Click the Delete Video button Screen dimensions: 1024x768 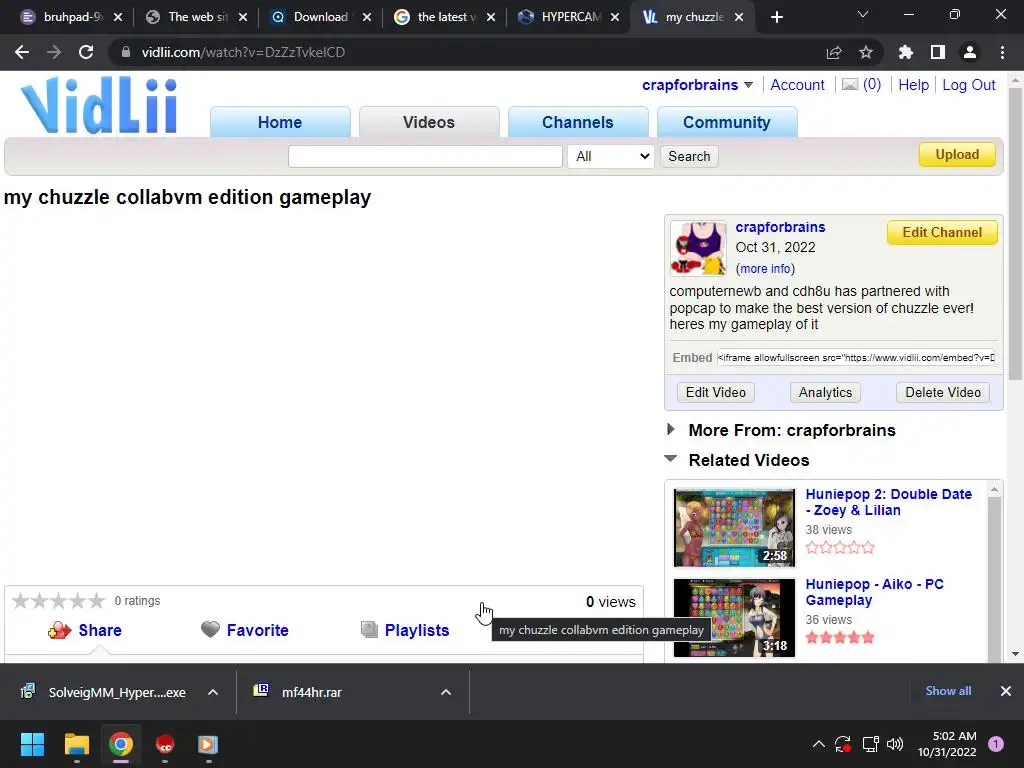pyautogui.click(x=943, y=392)
